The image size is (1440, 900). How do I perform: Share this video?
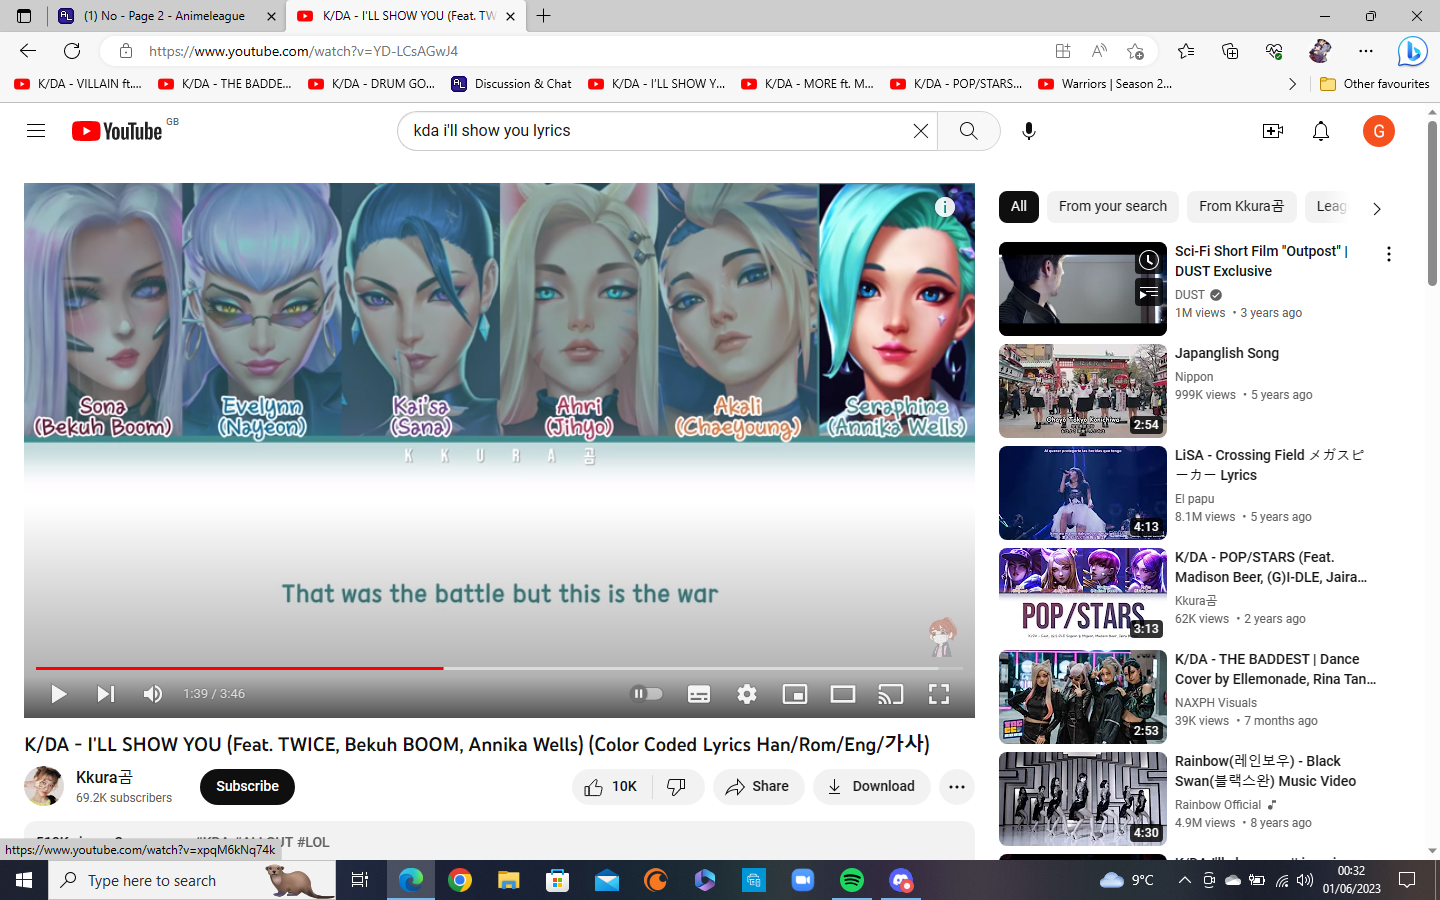[x=757, y=787]
